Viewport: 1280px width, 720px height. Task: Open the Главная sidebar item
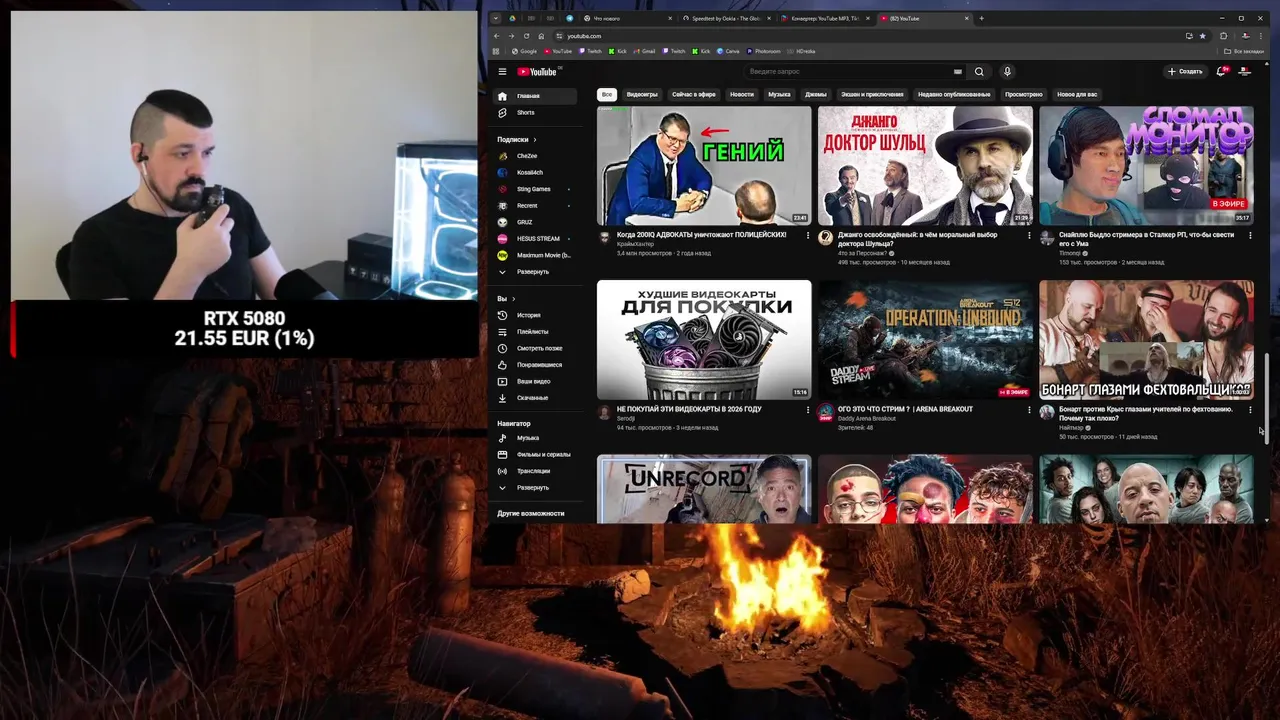pos(536,96)
